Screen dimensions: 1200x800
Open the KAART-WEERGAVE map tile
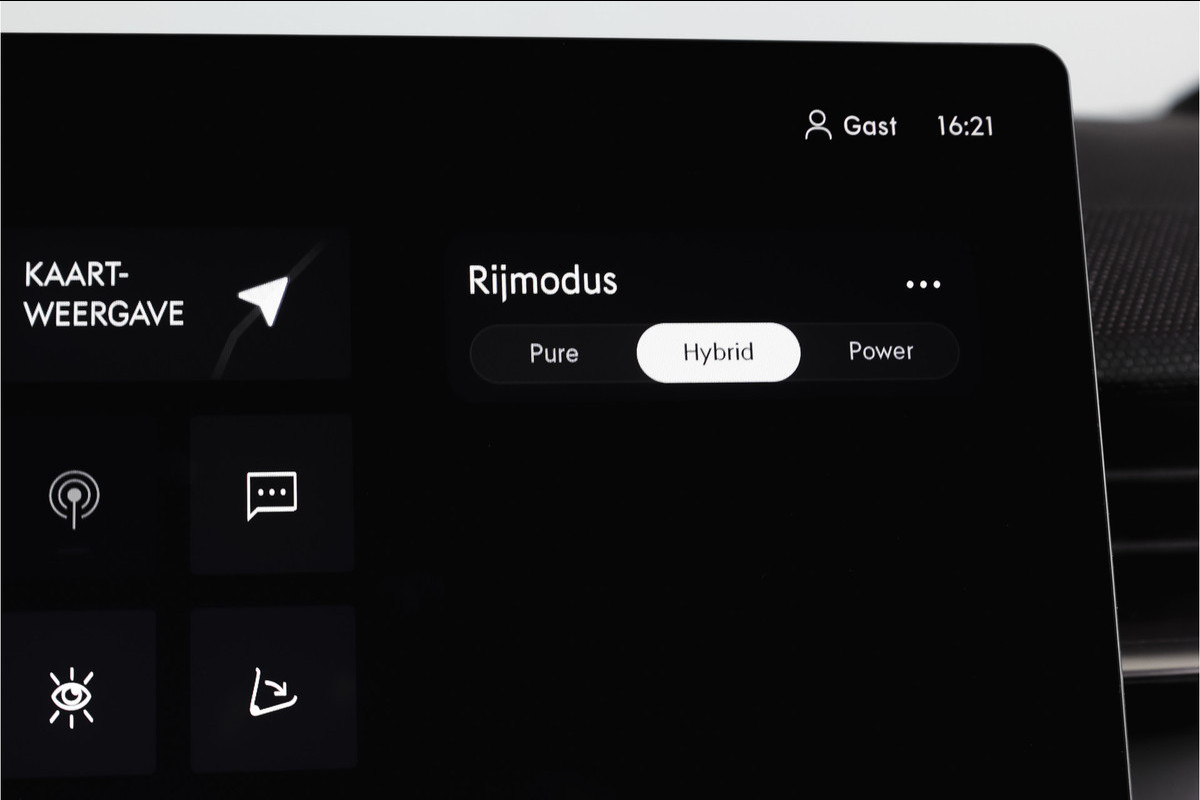coord(175,304)
